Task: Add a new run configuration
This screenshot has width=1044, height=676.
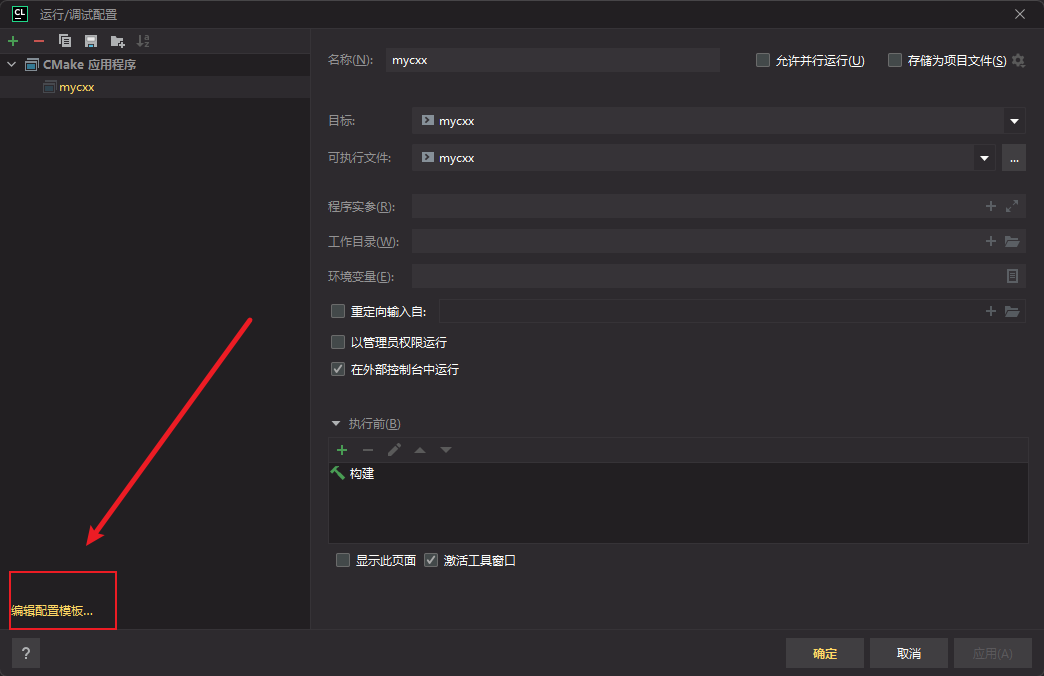Action: point(13,41)
